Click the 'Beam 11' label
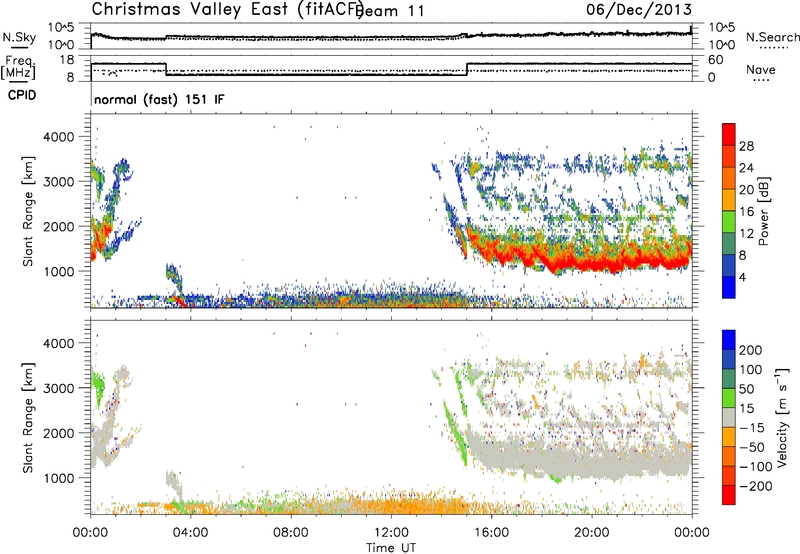The height and width of the screenshot is (554, 800). [x=390, y=11]
